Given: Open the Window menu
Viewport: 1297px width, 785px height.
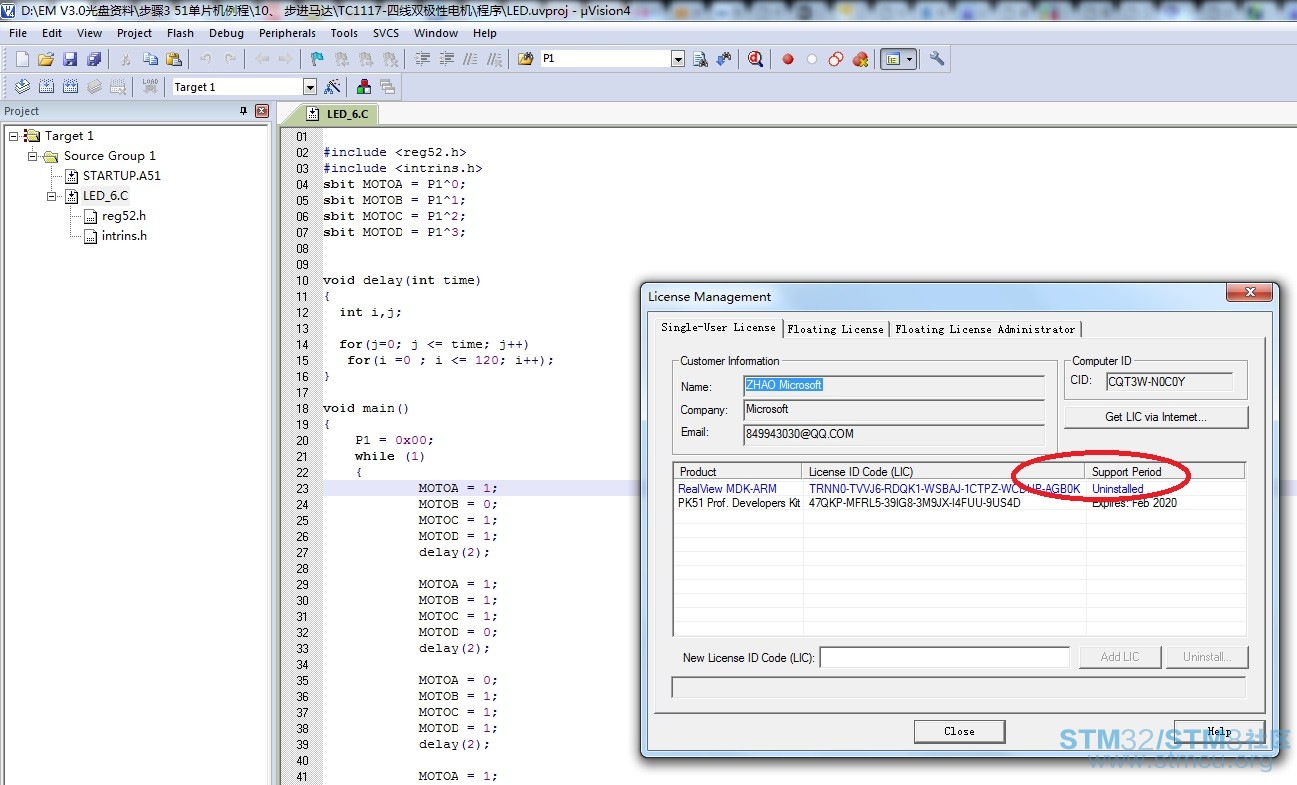Looking at the screenshot, I should (x=436, y=33).
